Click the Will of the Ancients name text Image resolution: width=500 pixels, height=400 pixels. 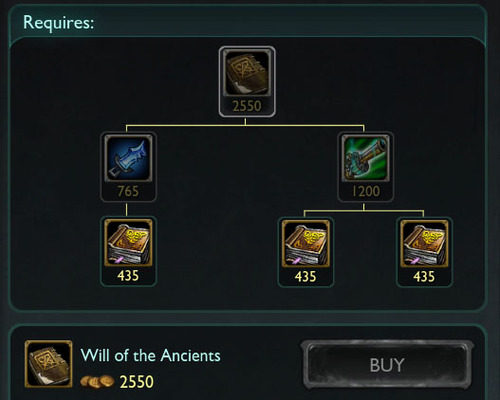[x=150, y=356]
